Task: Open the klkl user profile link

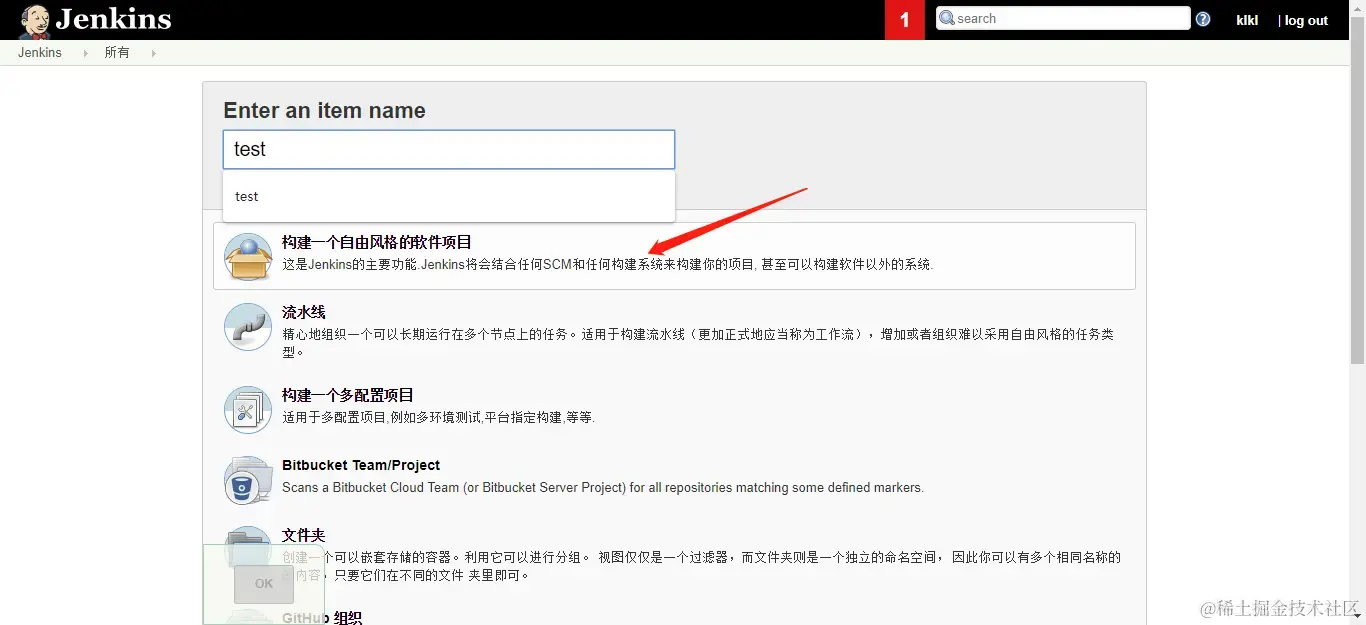Action: (x=1247, y=20)
